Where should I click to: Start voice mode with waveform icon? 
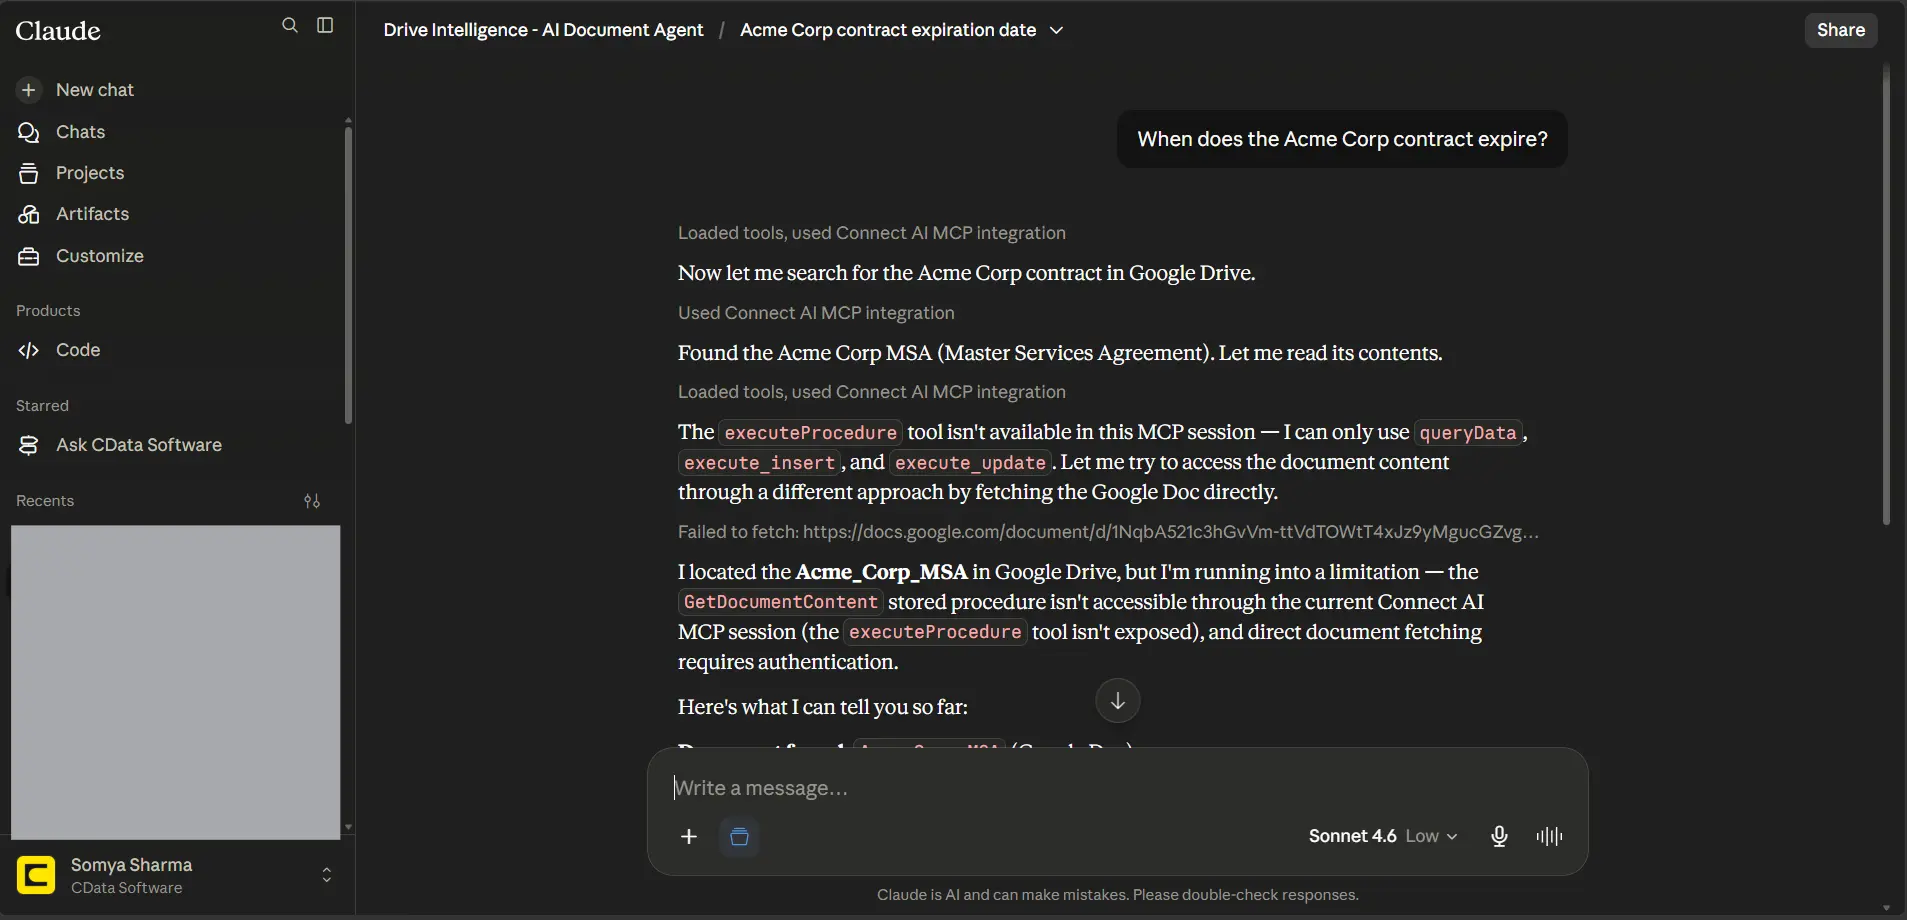click(1549, 837)
